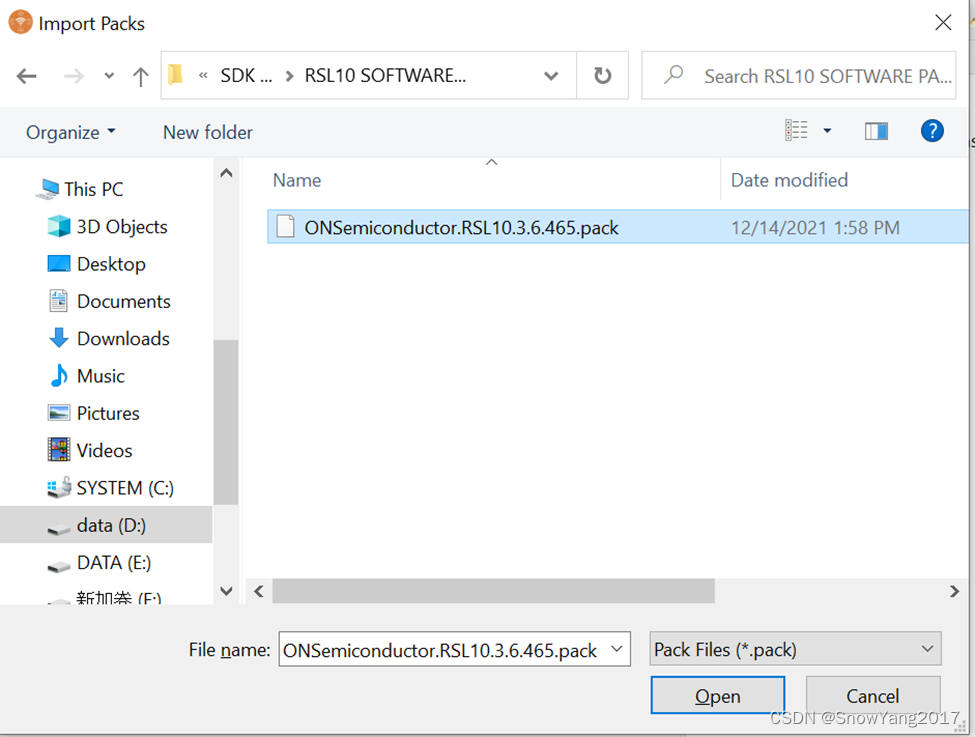This screenshot has width=975, height=737.
Task: Click the This PC computer icon
Action: click(x=47, y=189)
